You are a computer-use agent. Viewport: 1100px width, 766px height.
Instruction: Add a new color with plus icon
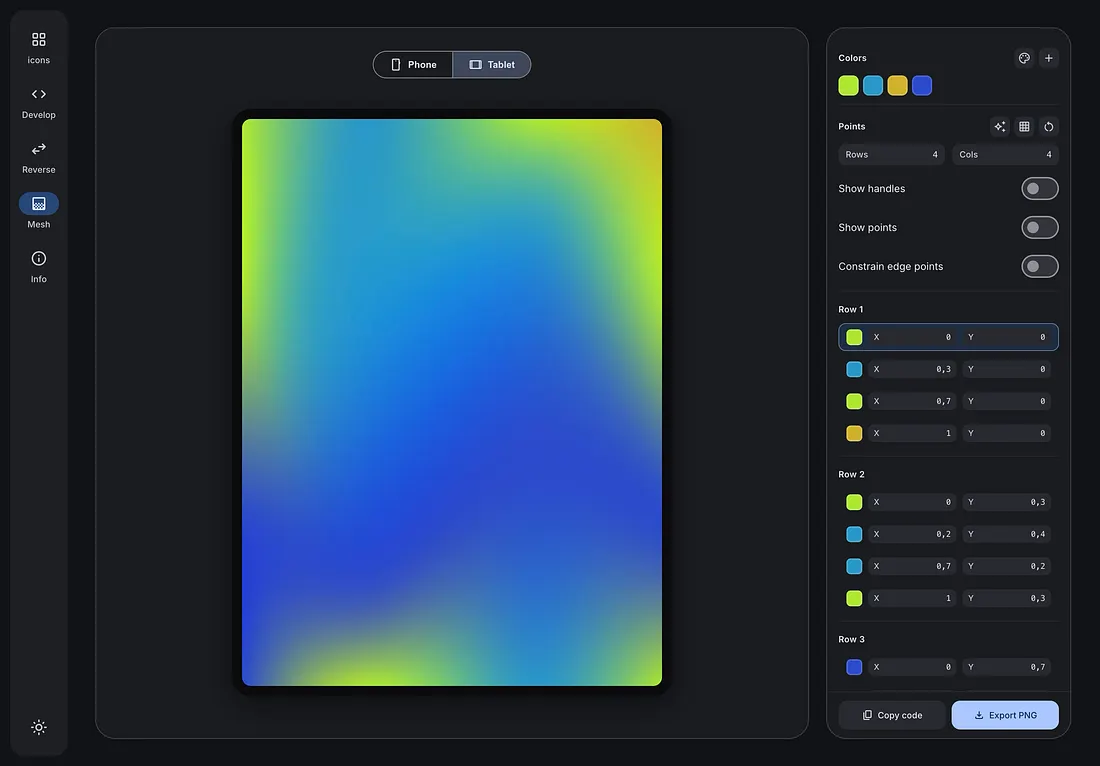[x=1049, y=58]
